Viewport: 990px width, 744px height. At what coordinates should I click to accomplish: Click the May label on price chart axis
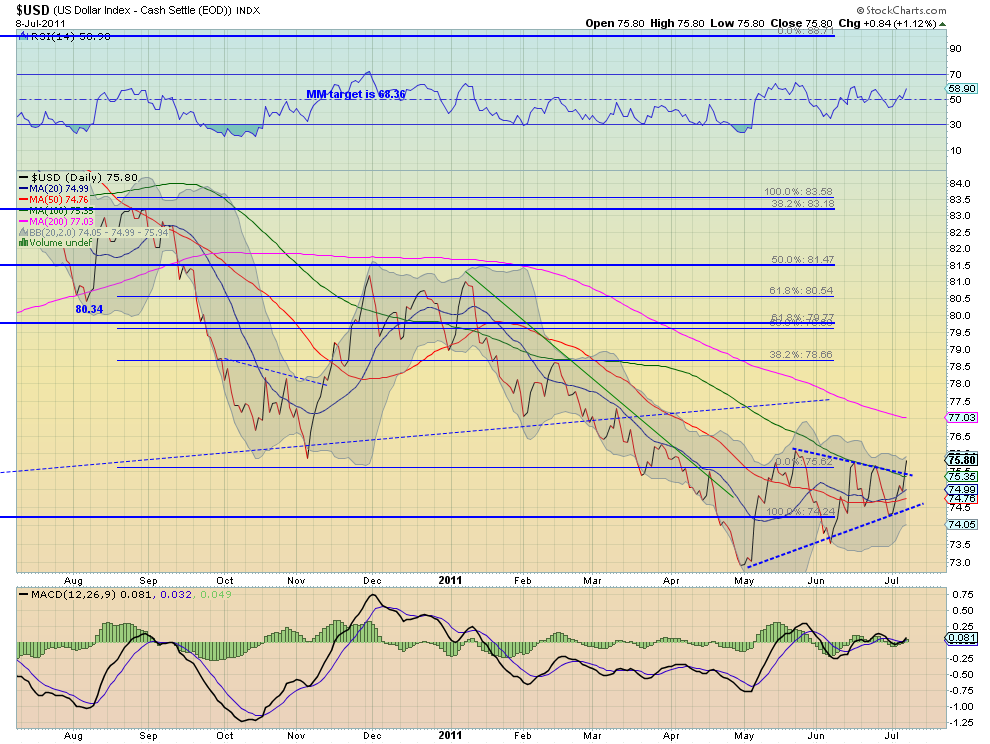744,580
